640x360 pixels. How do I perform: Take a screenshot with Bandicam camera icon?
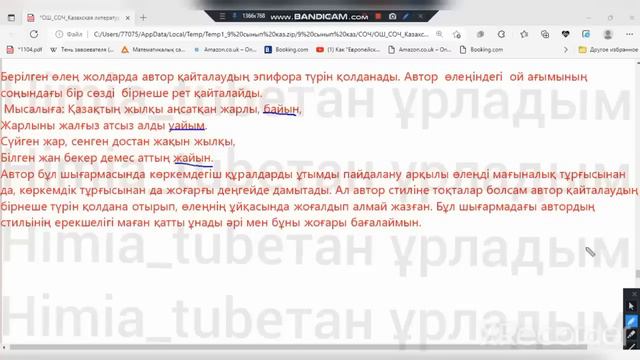point(392,16)
